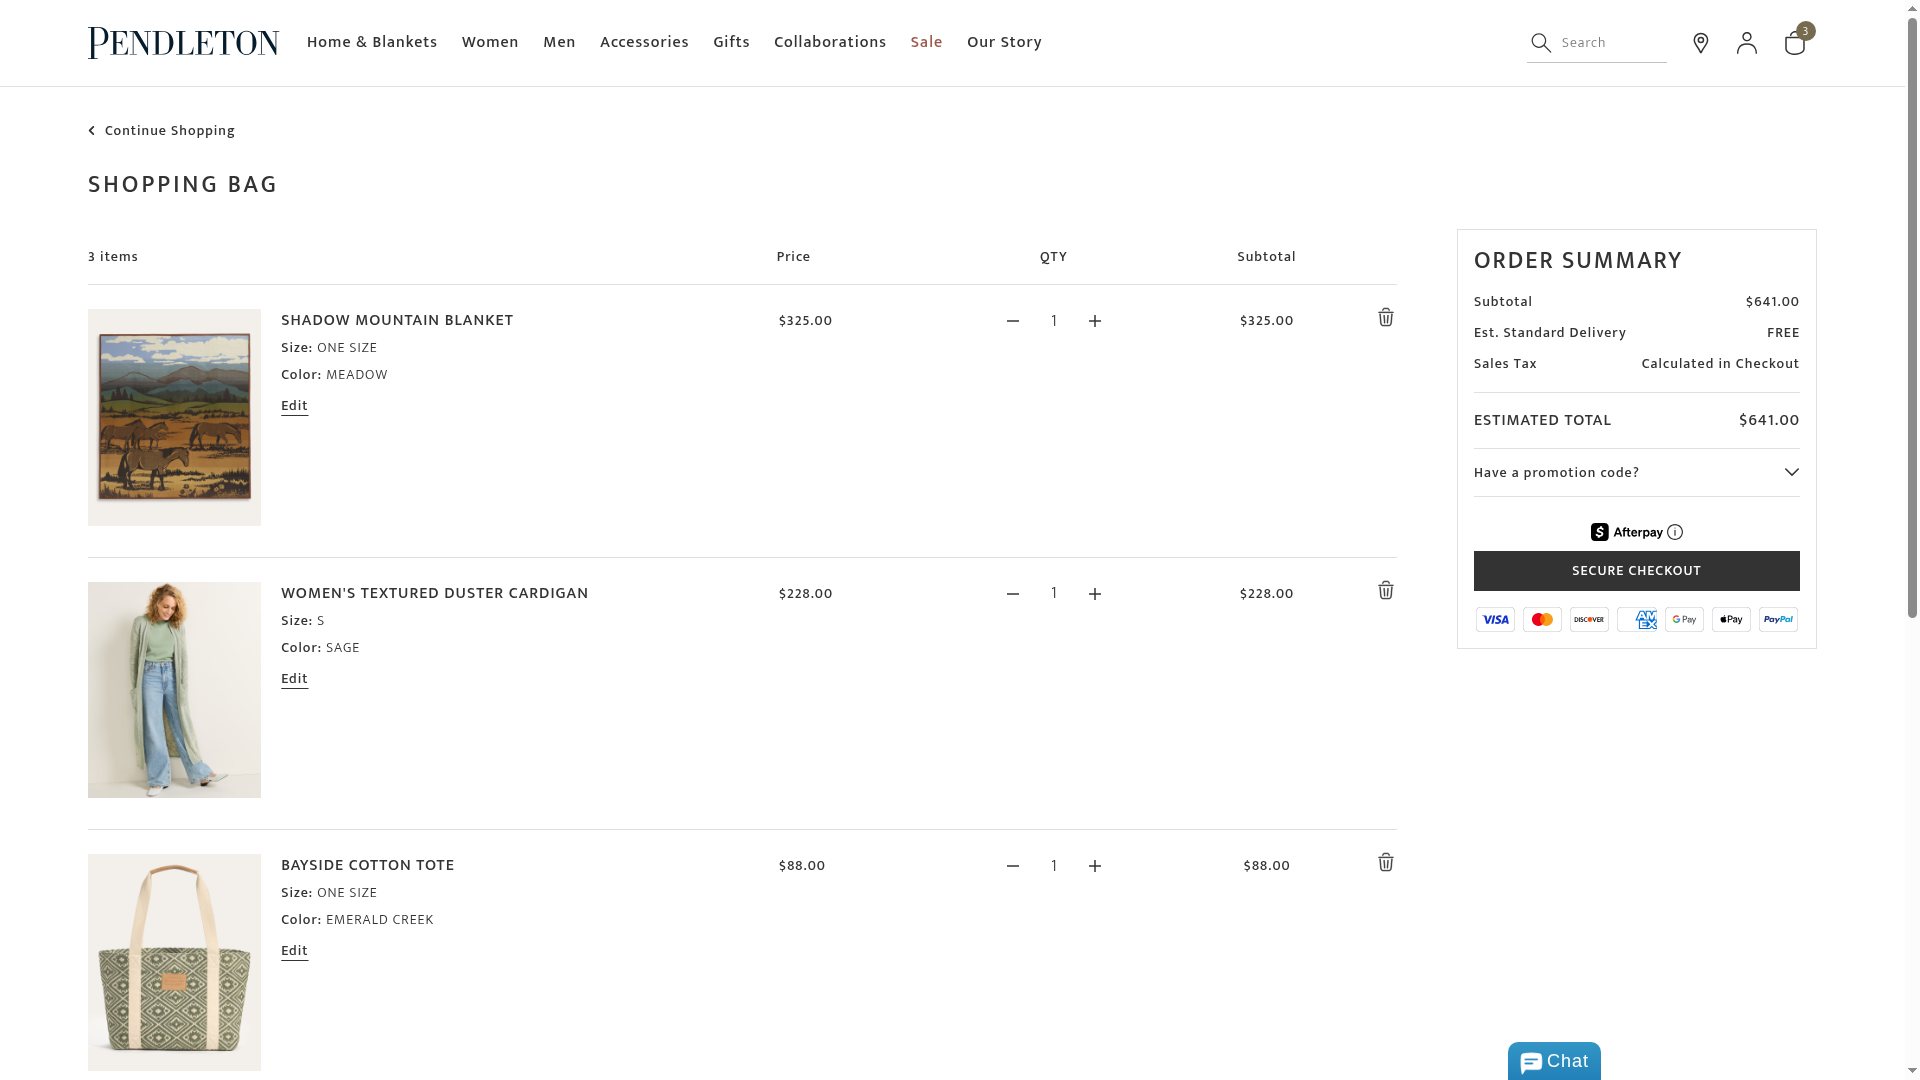Click the Afterpay info icon
This screenshot has height=1080, width=1920.
1675,532
